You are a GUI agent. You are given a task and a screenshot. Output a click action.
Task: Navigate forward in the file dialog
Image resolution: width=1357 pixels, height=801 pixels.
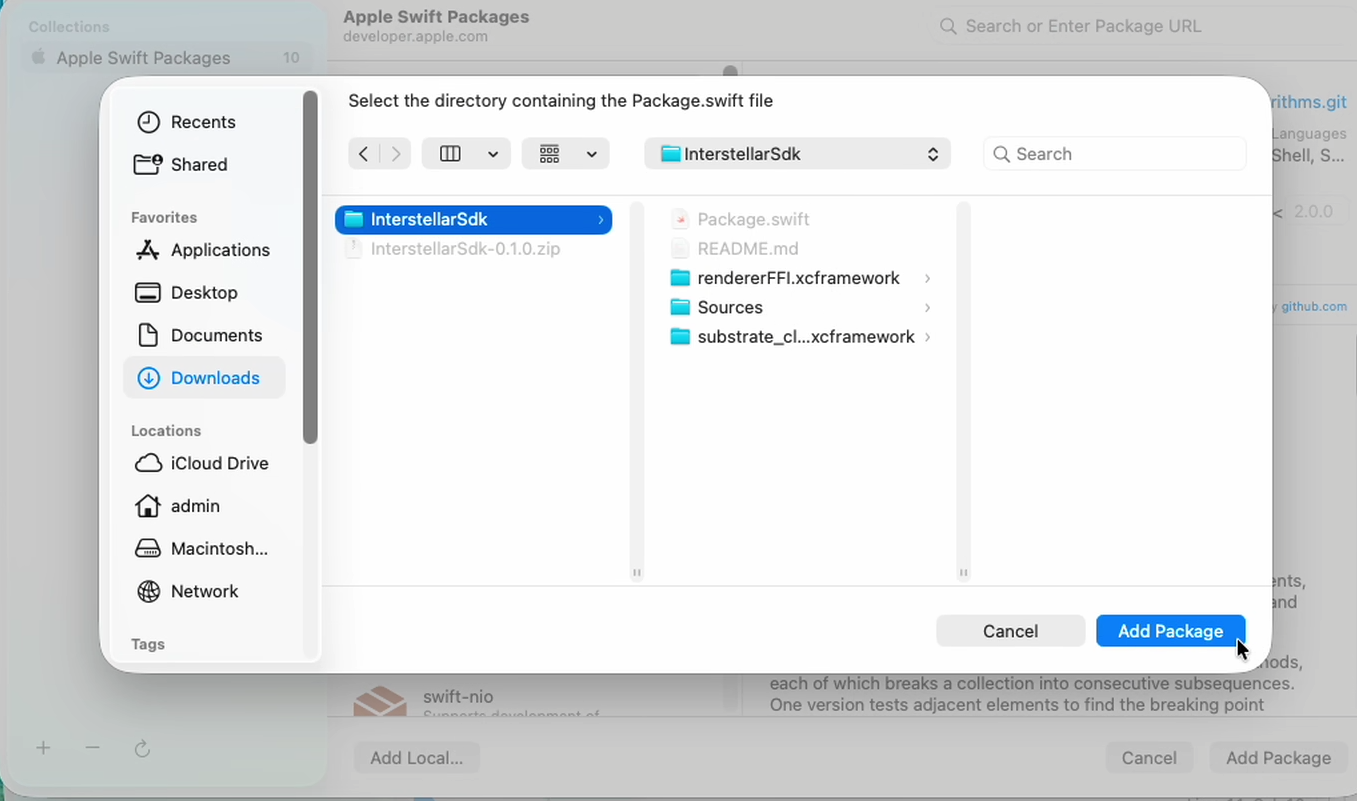tap(396, 154)
